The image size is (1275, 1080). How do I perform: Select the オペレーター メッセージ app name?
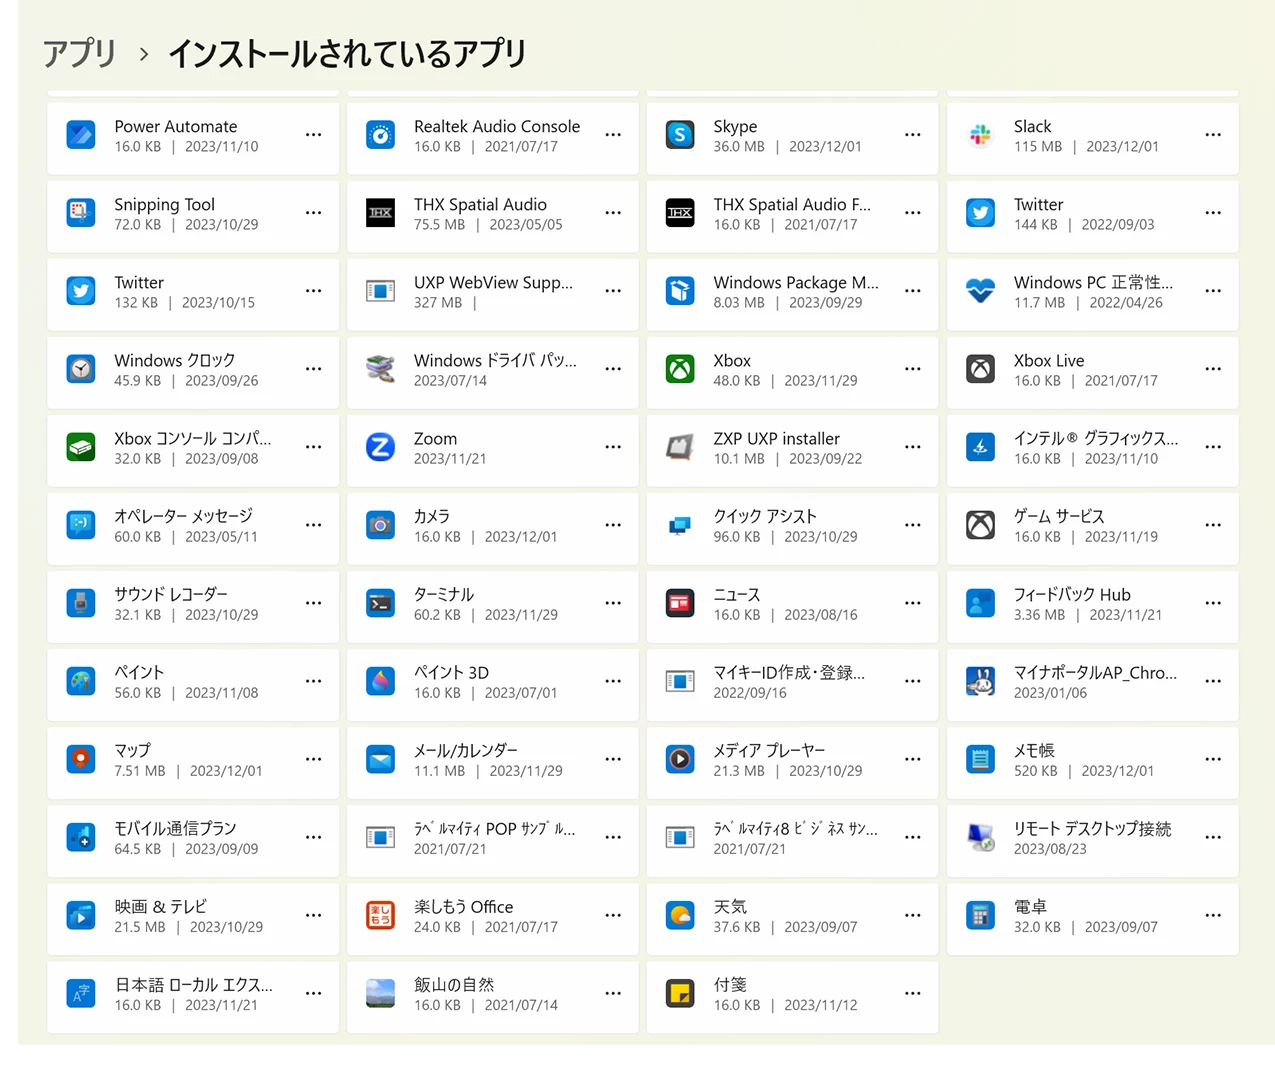tap(183, 516)
